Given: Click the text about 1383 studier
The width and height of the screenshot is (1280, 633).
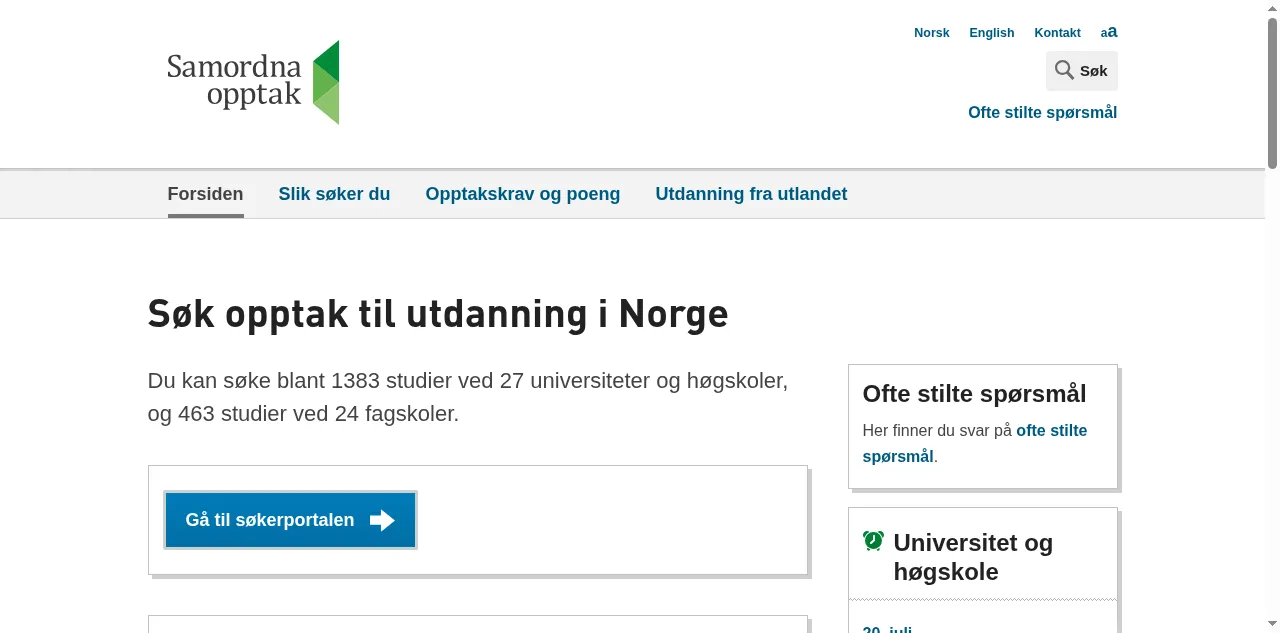Looking at the screenshot, I should [x=468, y=397].
